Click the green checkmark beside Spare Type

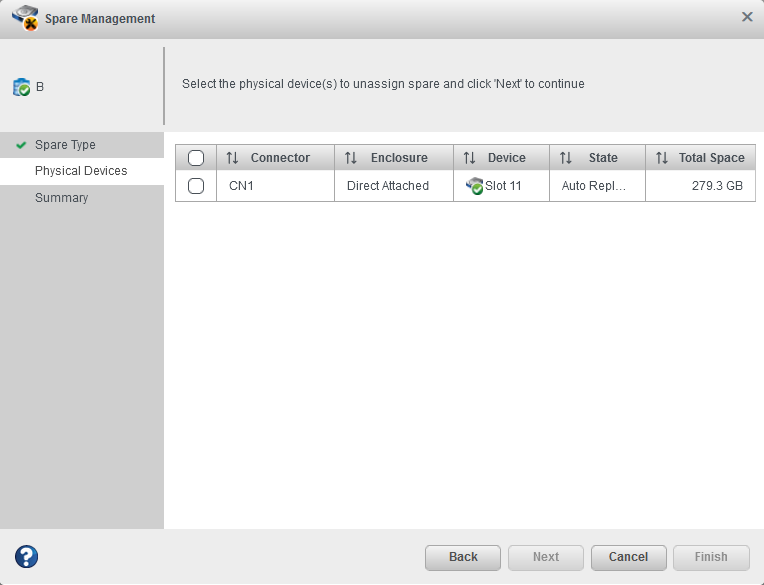(x=21, y=145)
